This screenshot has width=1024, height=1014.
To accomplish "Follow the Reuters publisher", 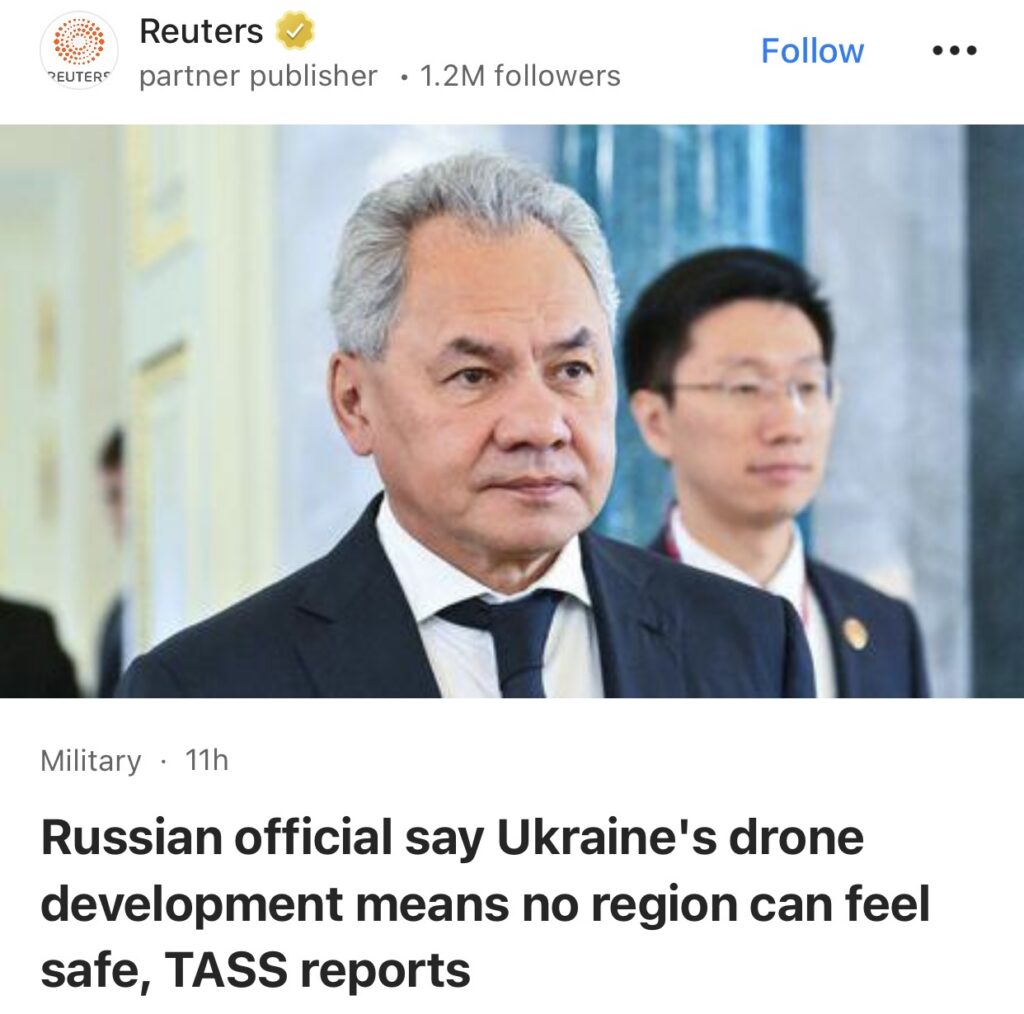I will click(812, 50).
